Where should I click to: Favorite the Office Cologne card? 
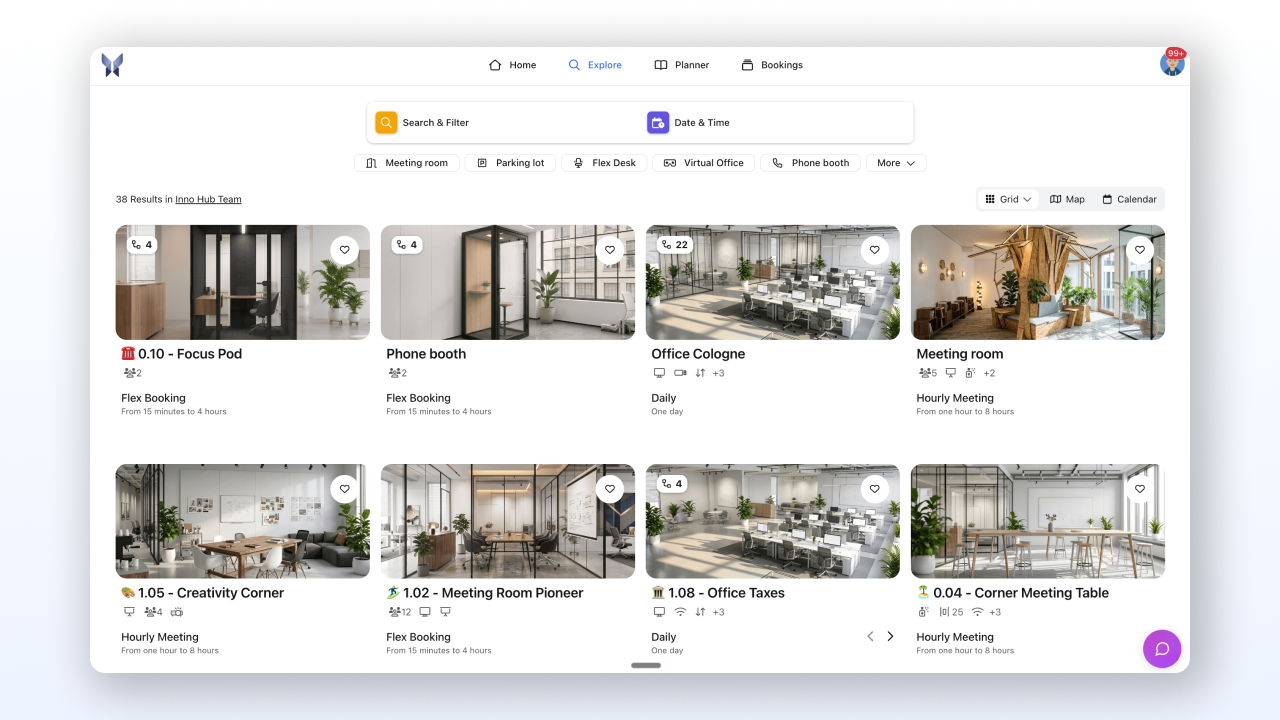coord(874,250)
